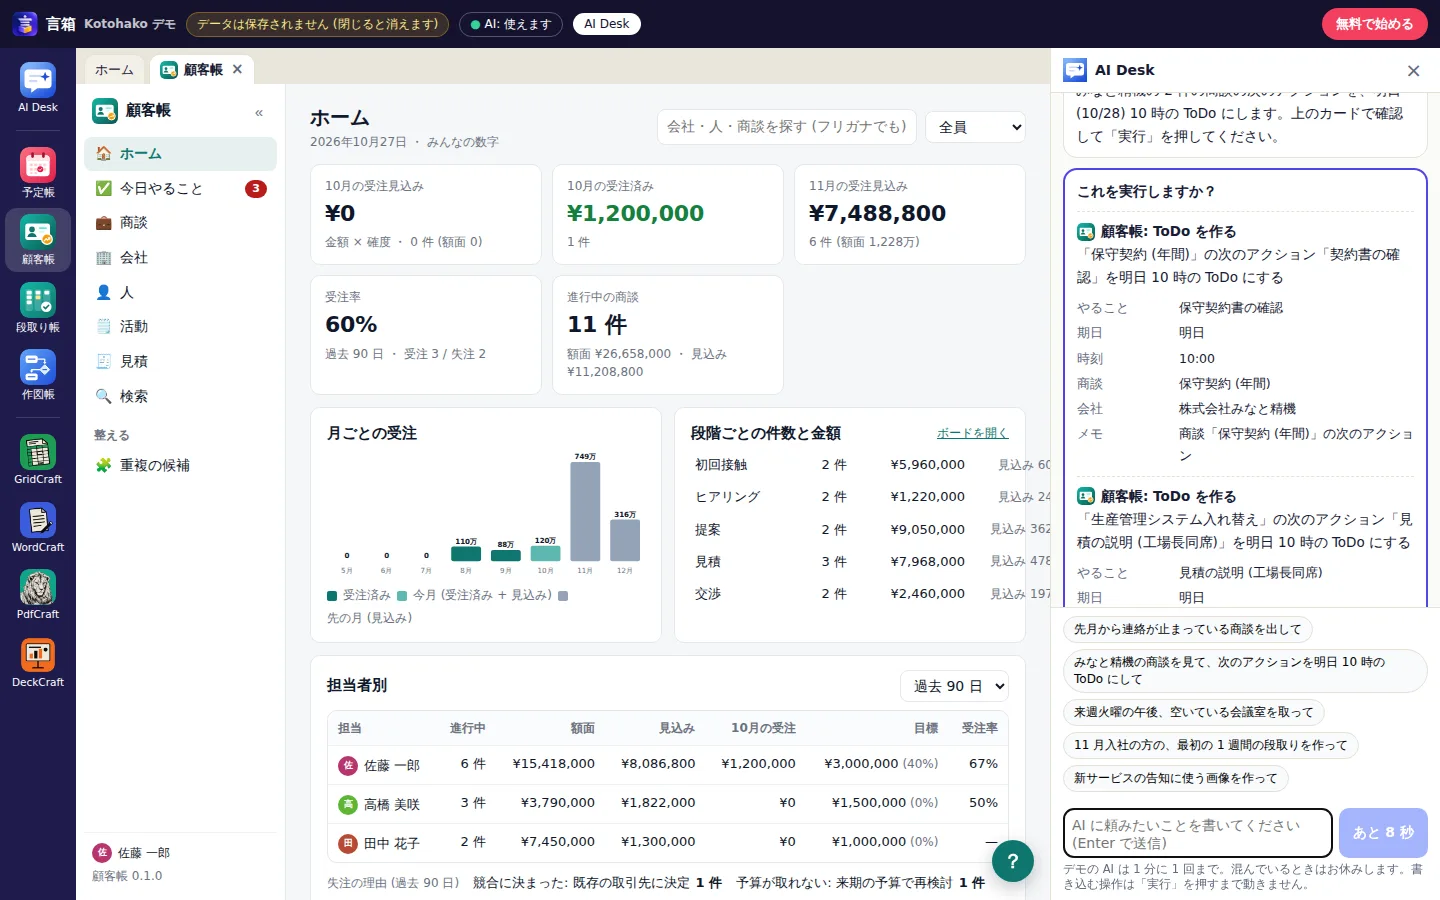Open the help question mark button

coord(1013,860)
